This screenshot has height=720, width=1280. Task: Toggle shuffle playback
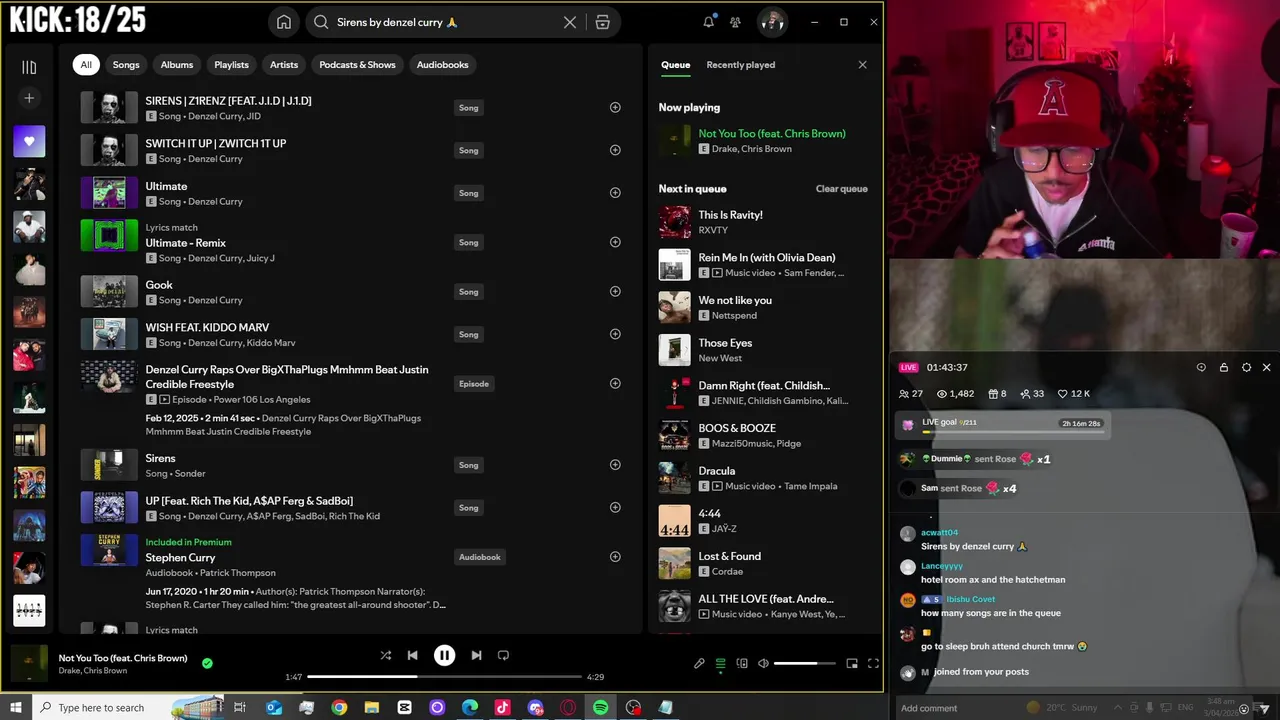pyautogui.click(x=385, y=656)
